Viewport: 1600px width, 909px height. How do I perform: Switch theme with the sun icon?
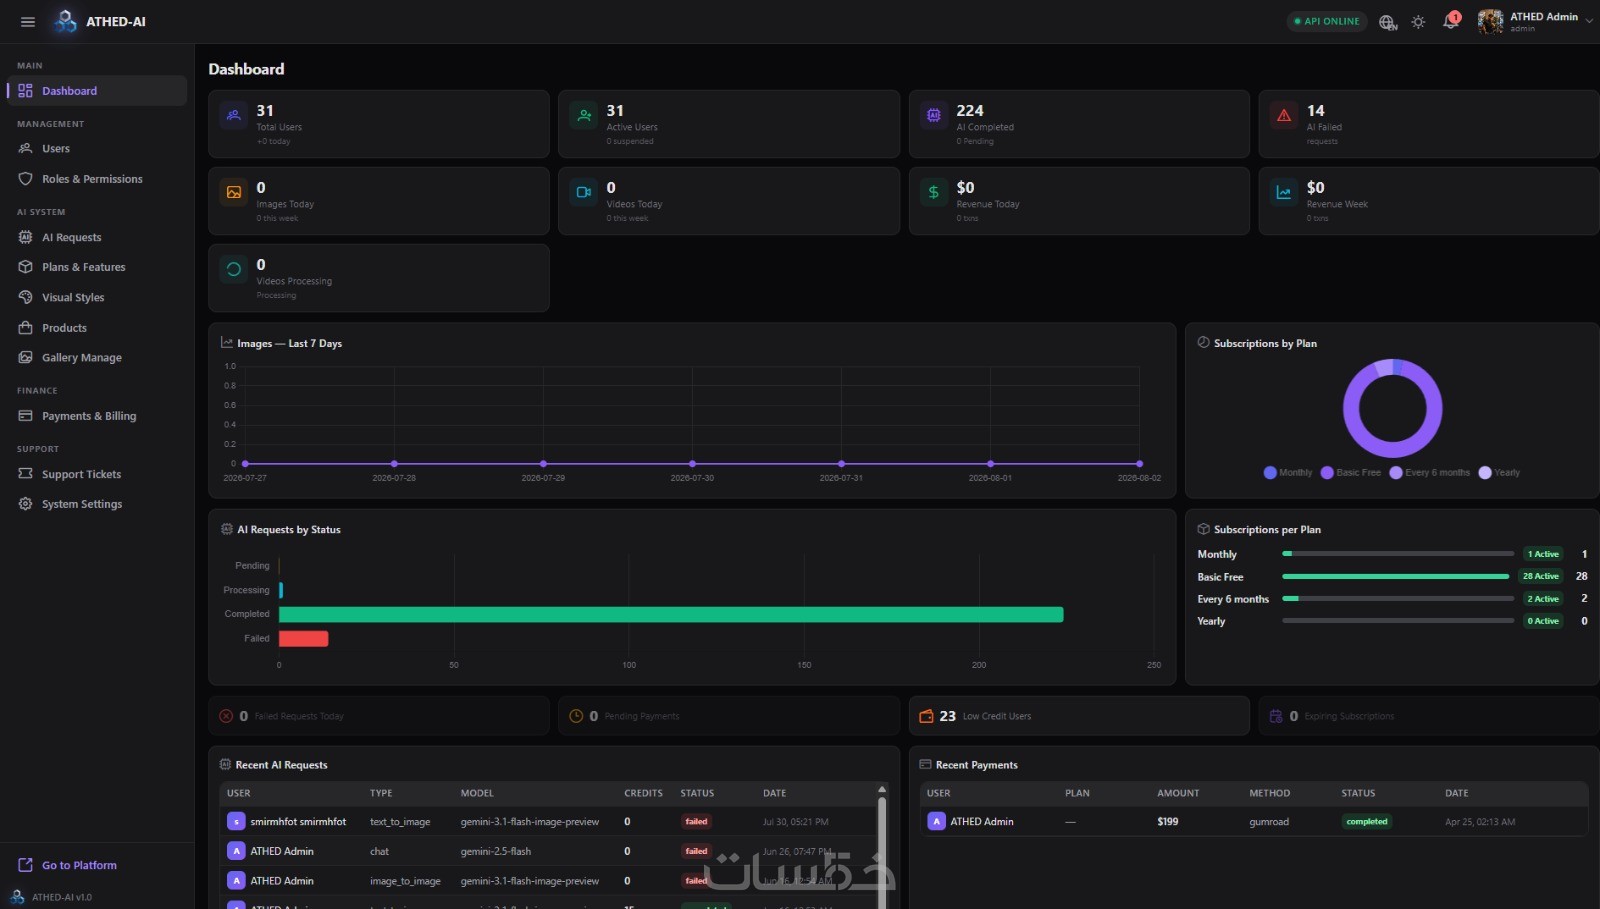(x=1418, y=22)
